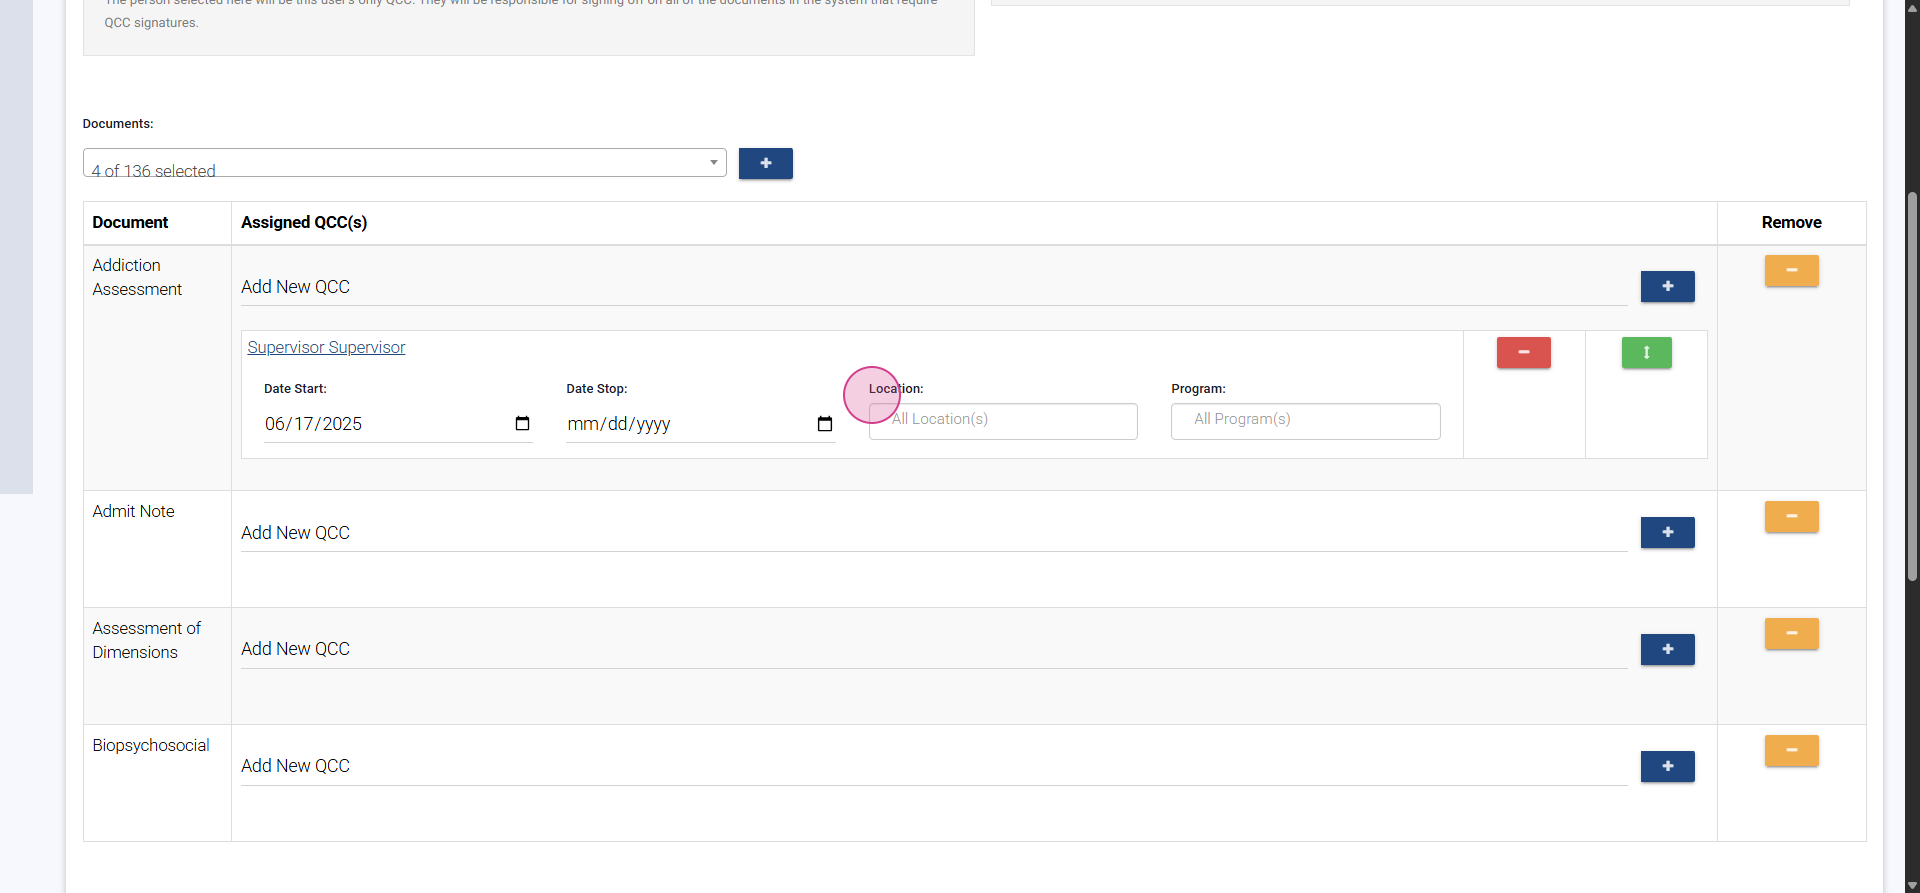Open Date Stop calendar picker

pos(825,424)
